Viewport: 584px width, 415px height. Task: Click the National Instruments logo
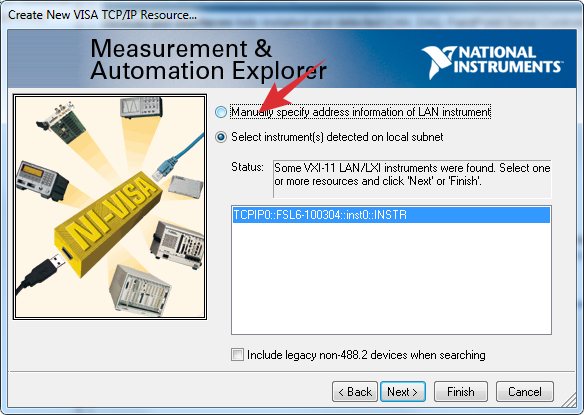point(492,61)
